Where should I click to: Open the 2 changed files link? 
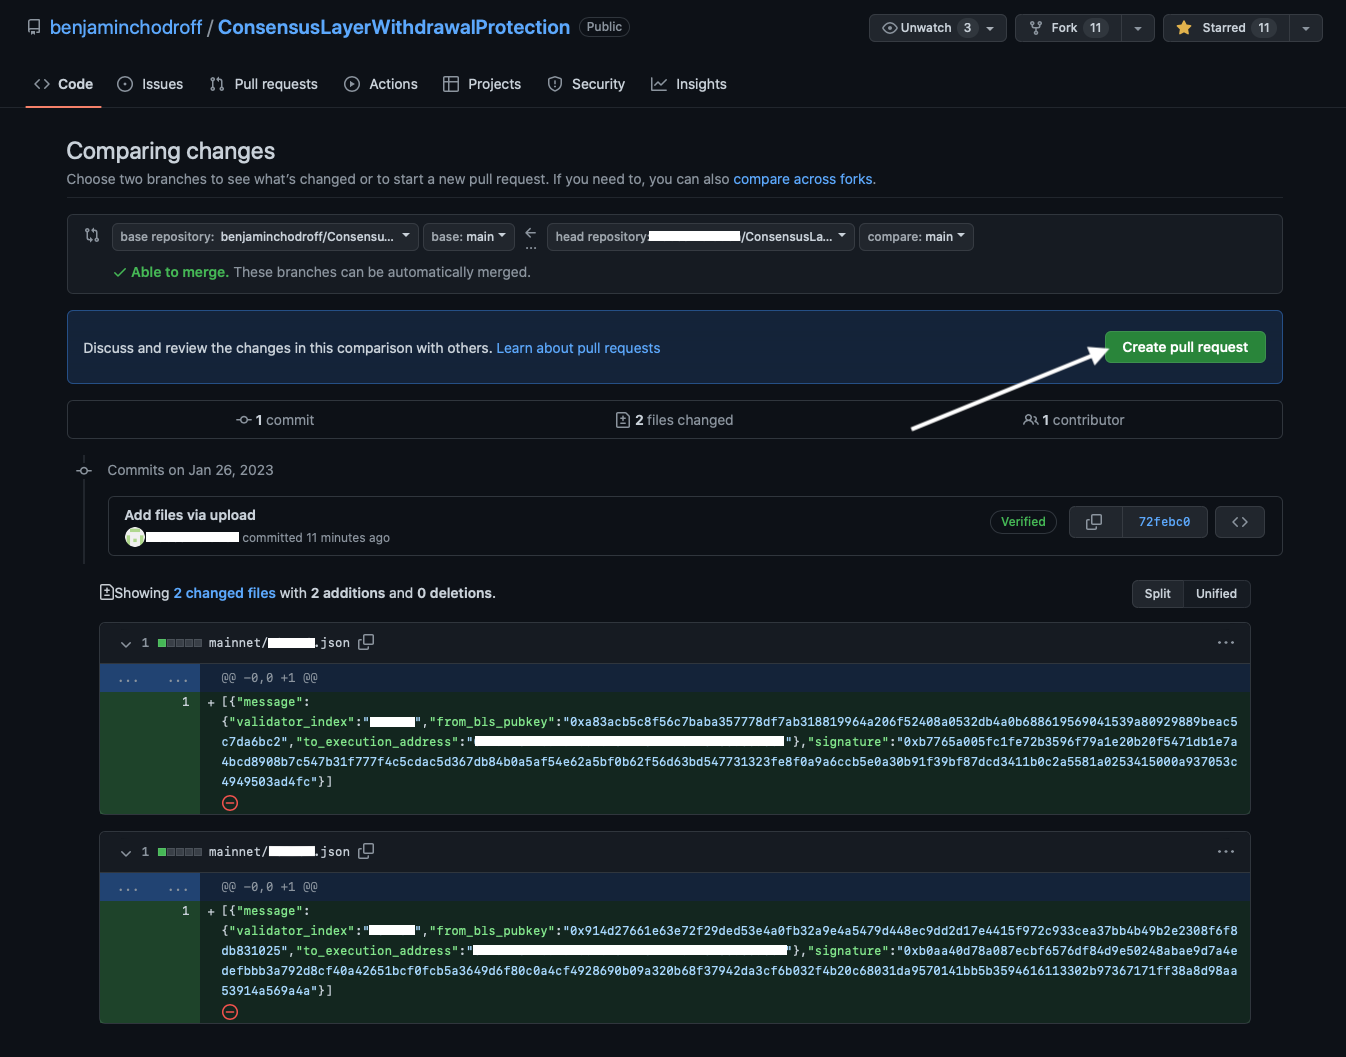[x=224, y=593]
